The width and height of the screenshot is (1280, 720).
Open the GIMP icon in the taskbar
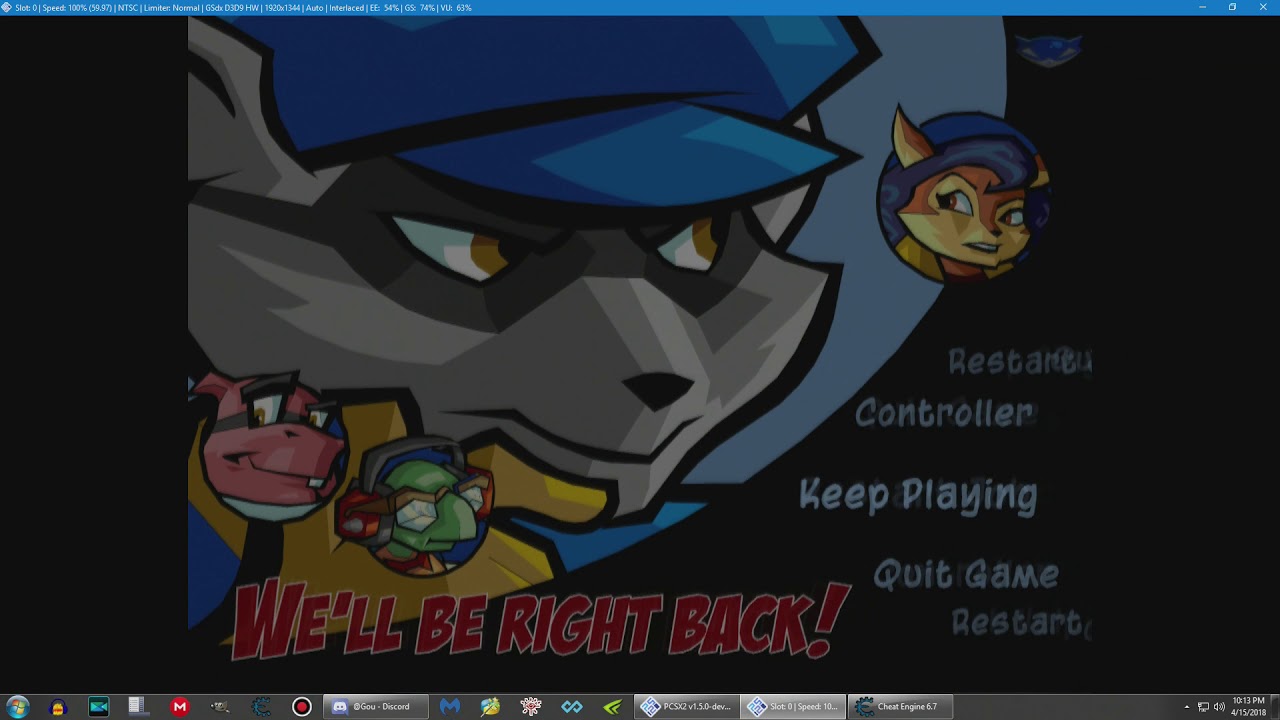click(x=220, y=707)
